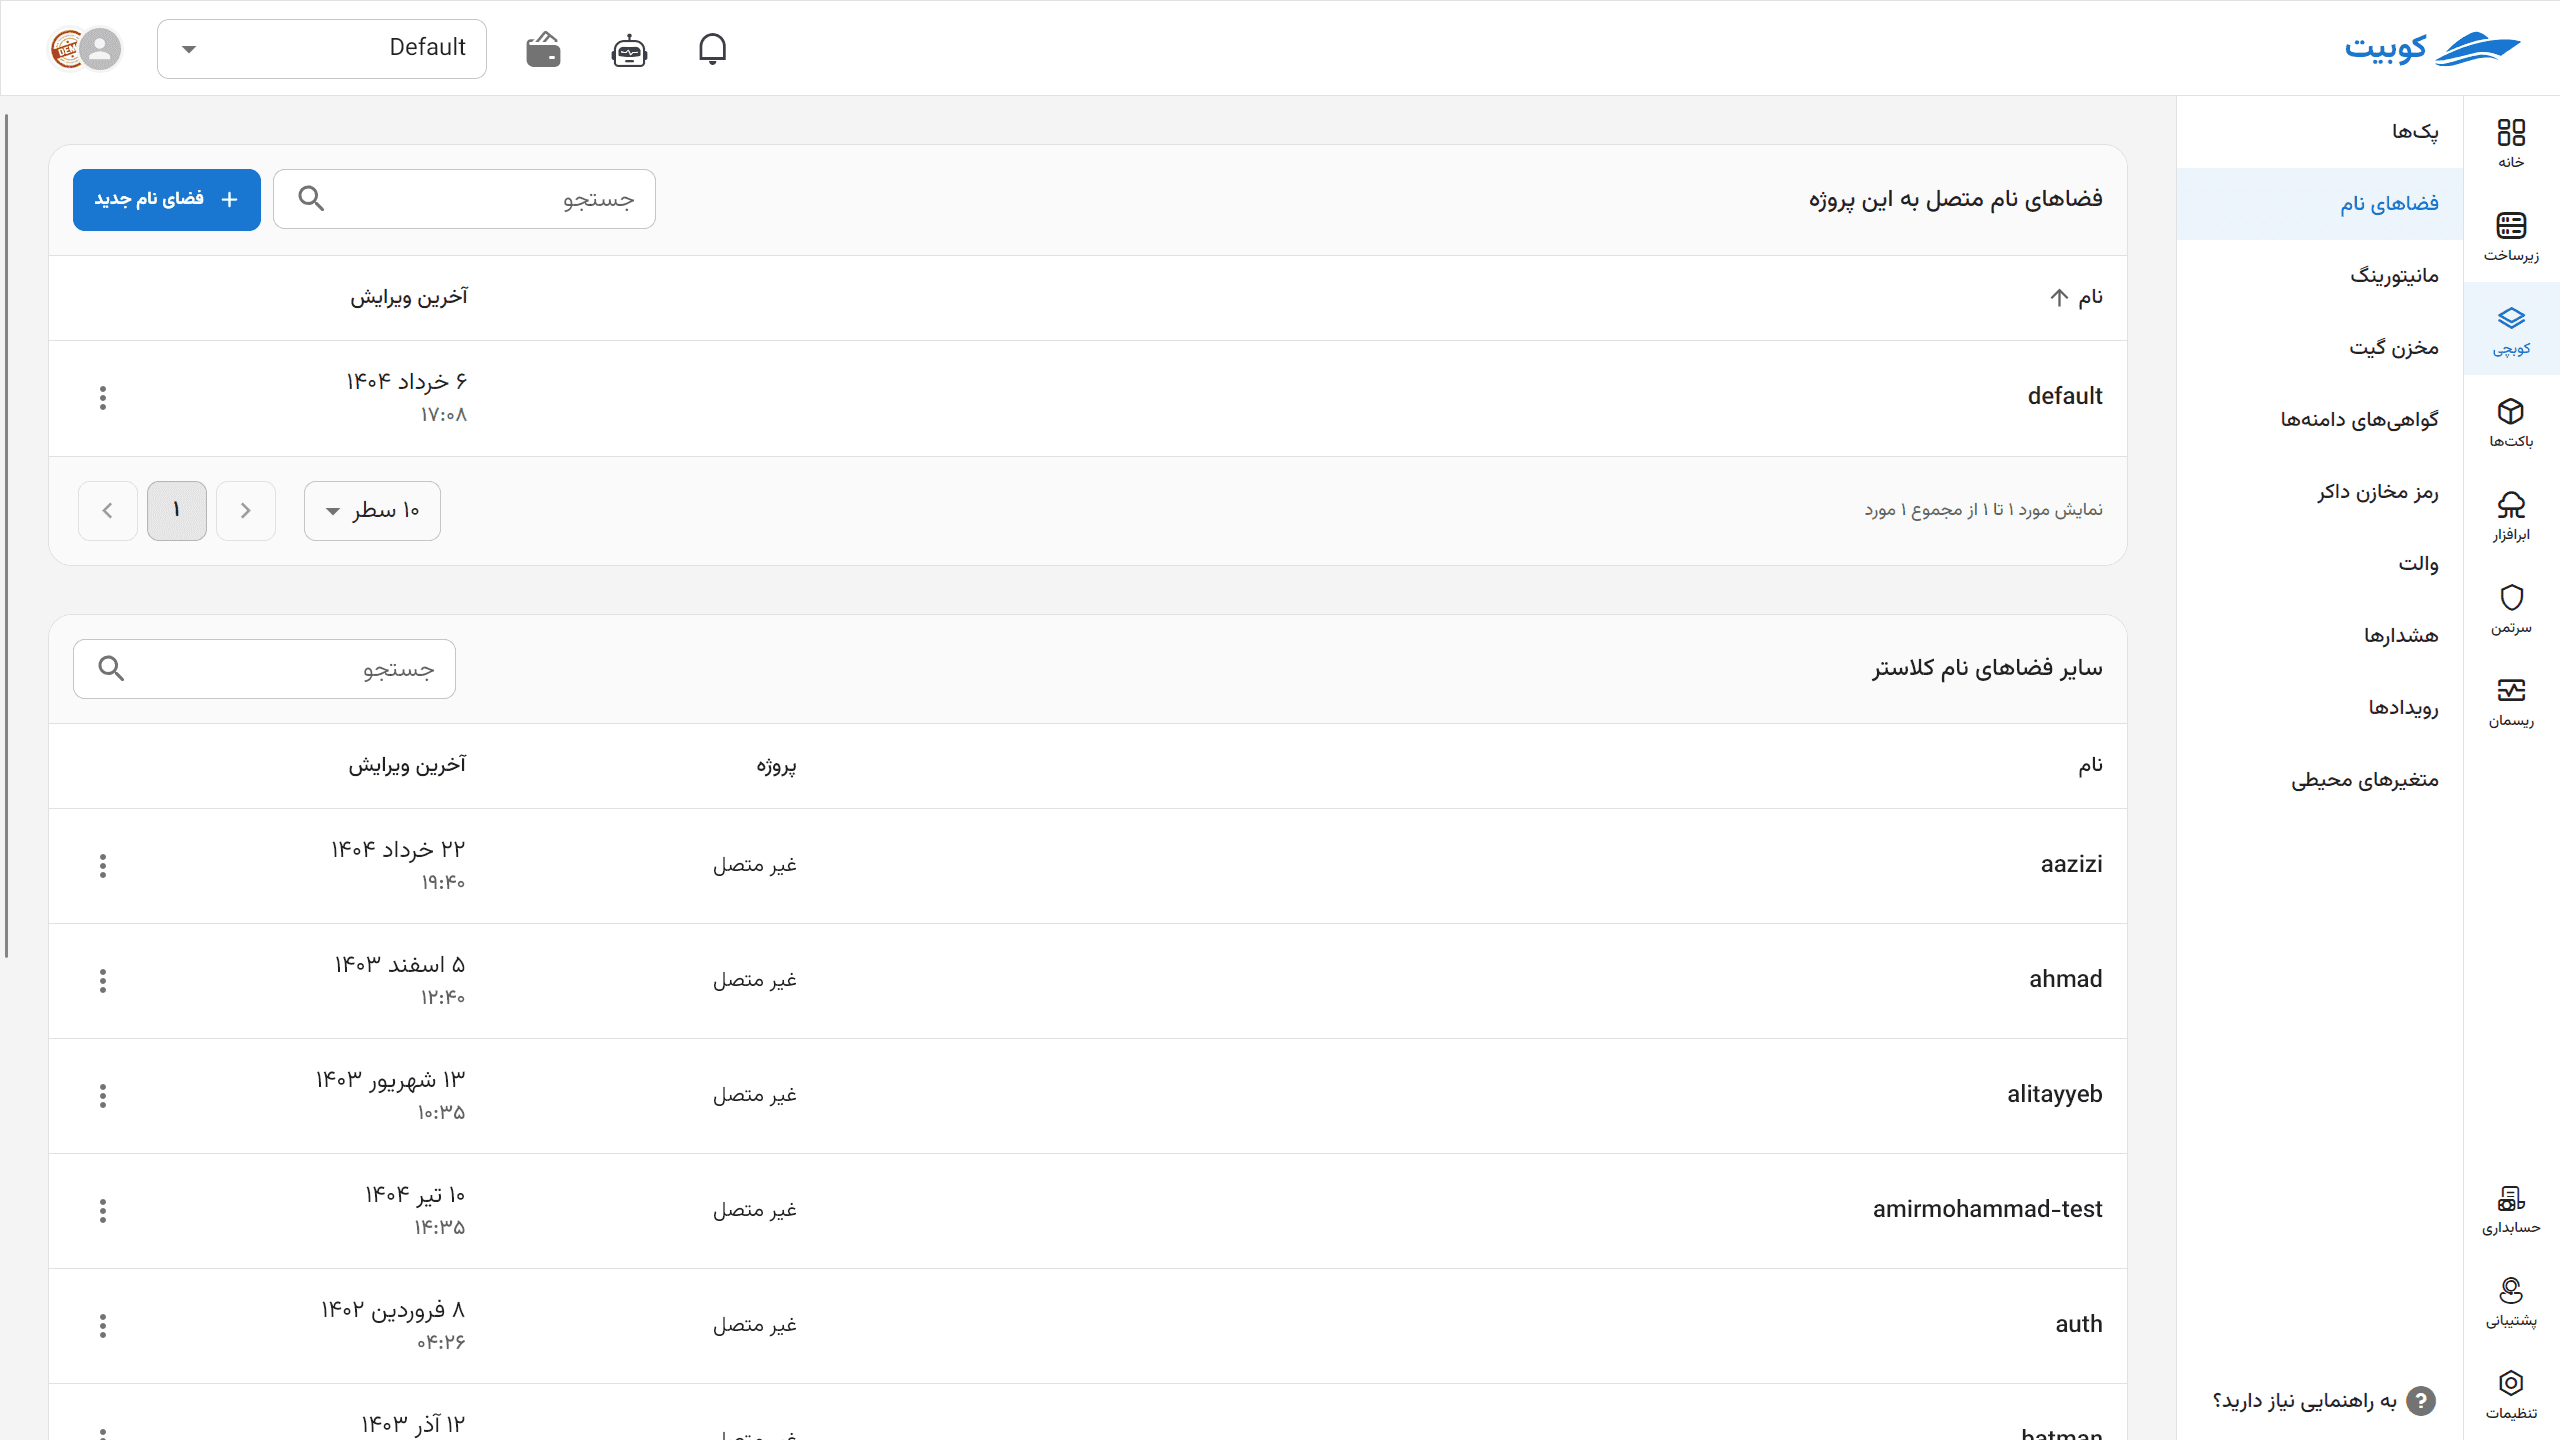
Task: Open three-dot menu for default namespace
Action: pyautogui.click(x=103, y=398)
